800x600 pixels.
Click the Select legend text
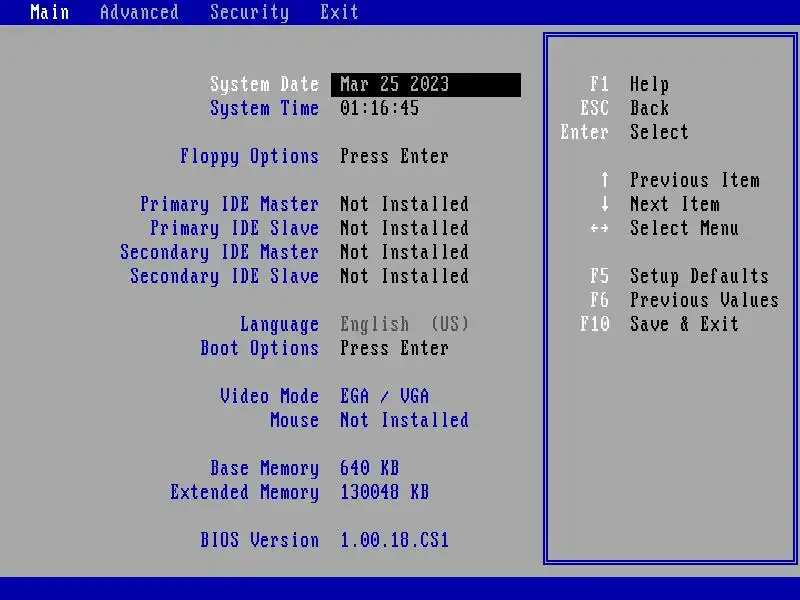tap(659, 132)
